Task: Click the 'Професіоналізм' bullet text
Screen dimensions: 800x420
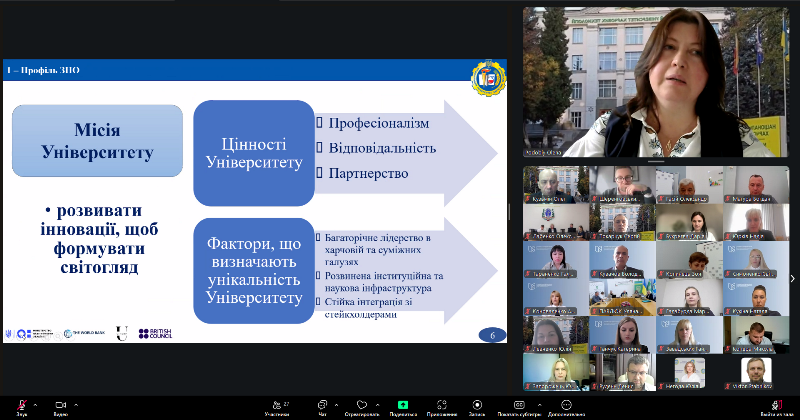Action: (x=379, y=123)
